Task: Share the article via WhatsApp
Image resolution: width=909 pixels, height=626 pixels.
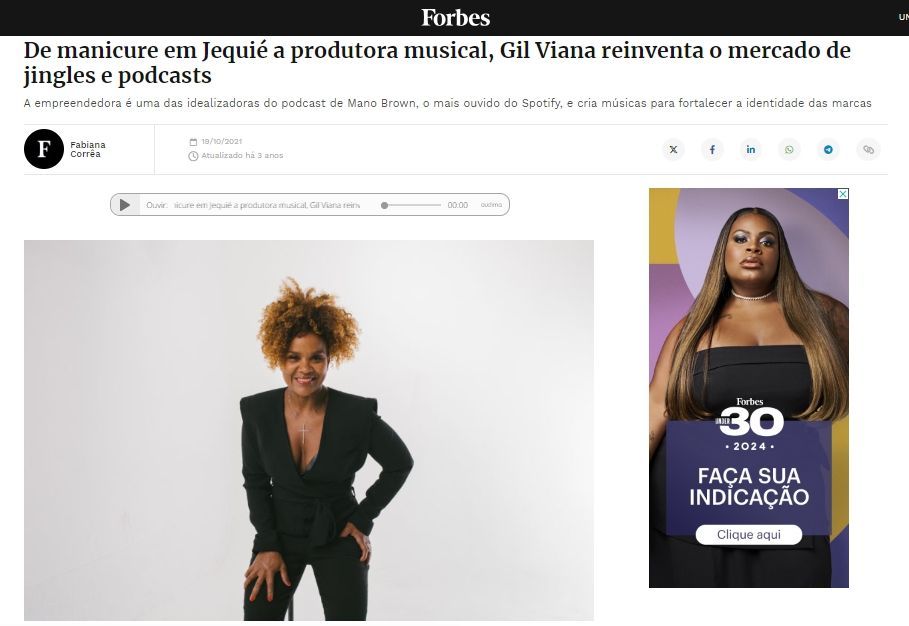Action: click(x=790, y=150)
